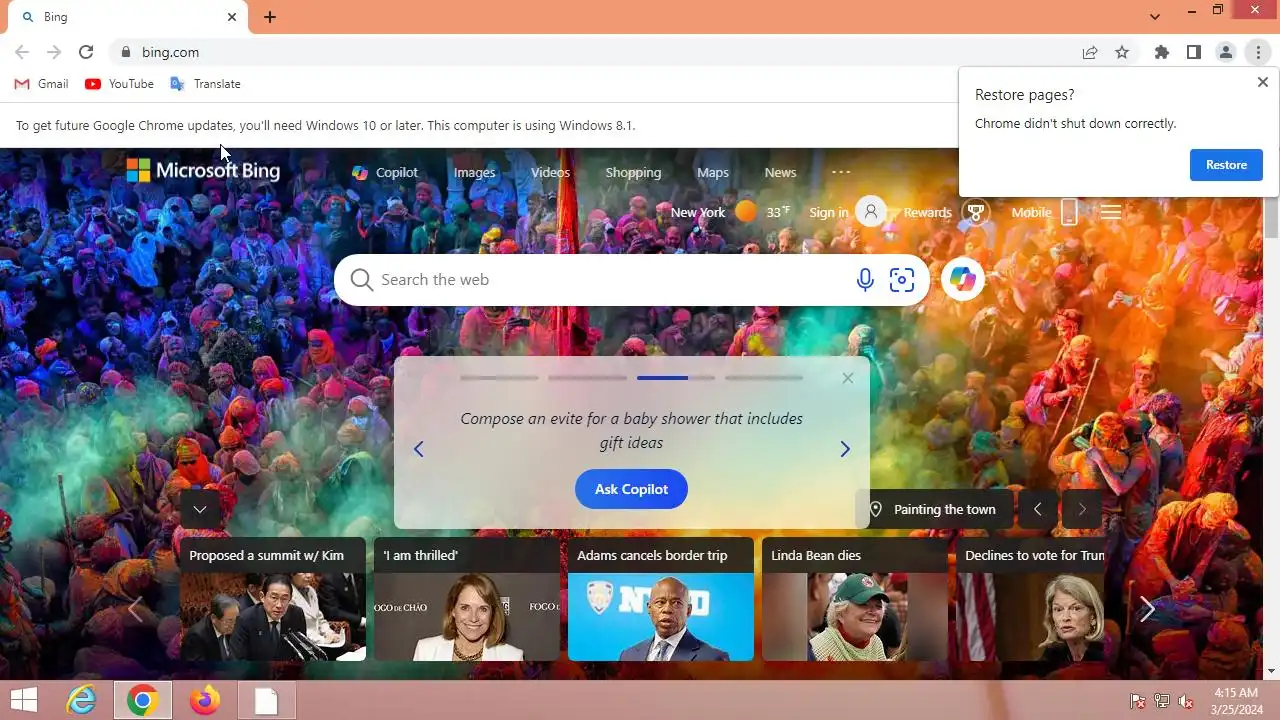Go to Bing Images
This screenshot has width=1280, height=720.
pos(474,172)
